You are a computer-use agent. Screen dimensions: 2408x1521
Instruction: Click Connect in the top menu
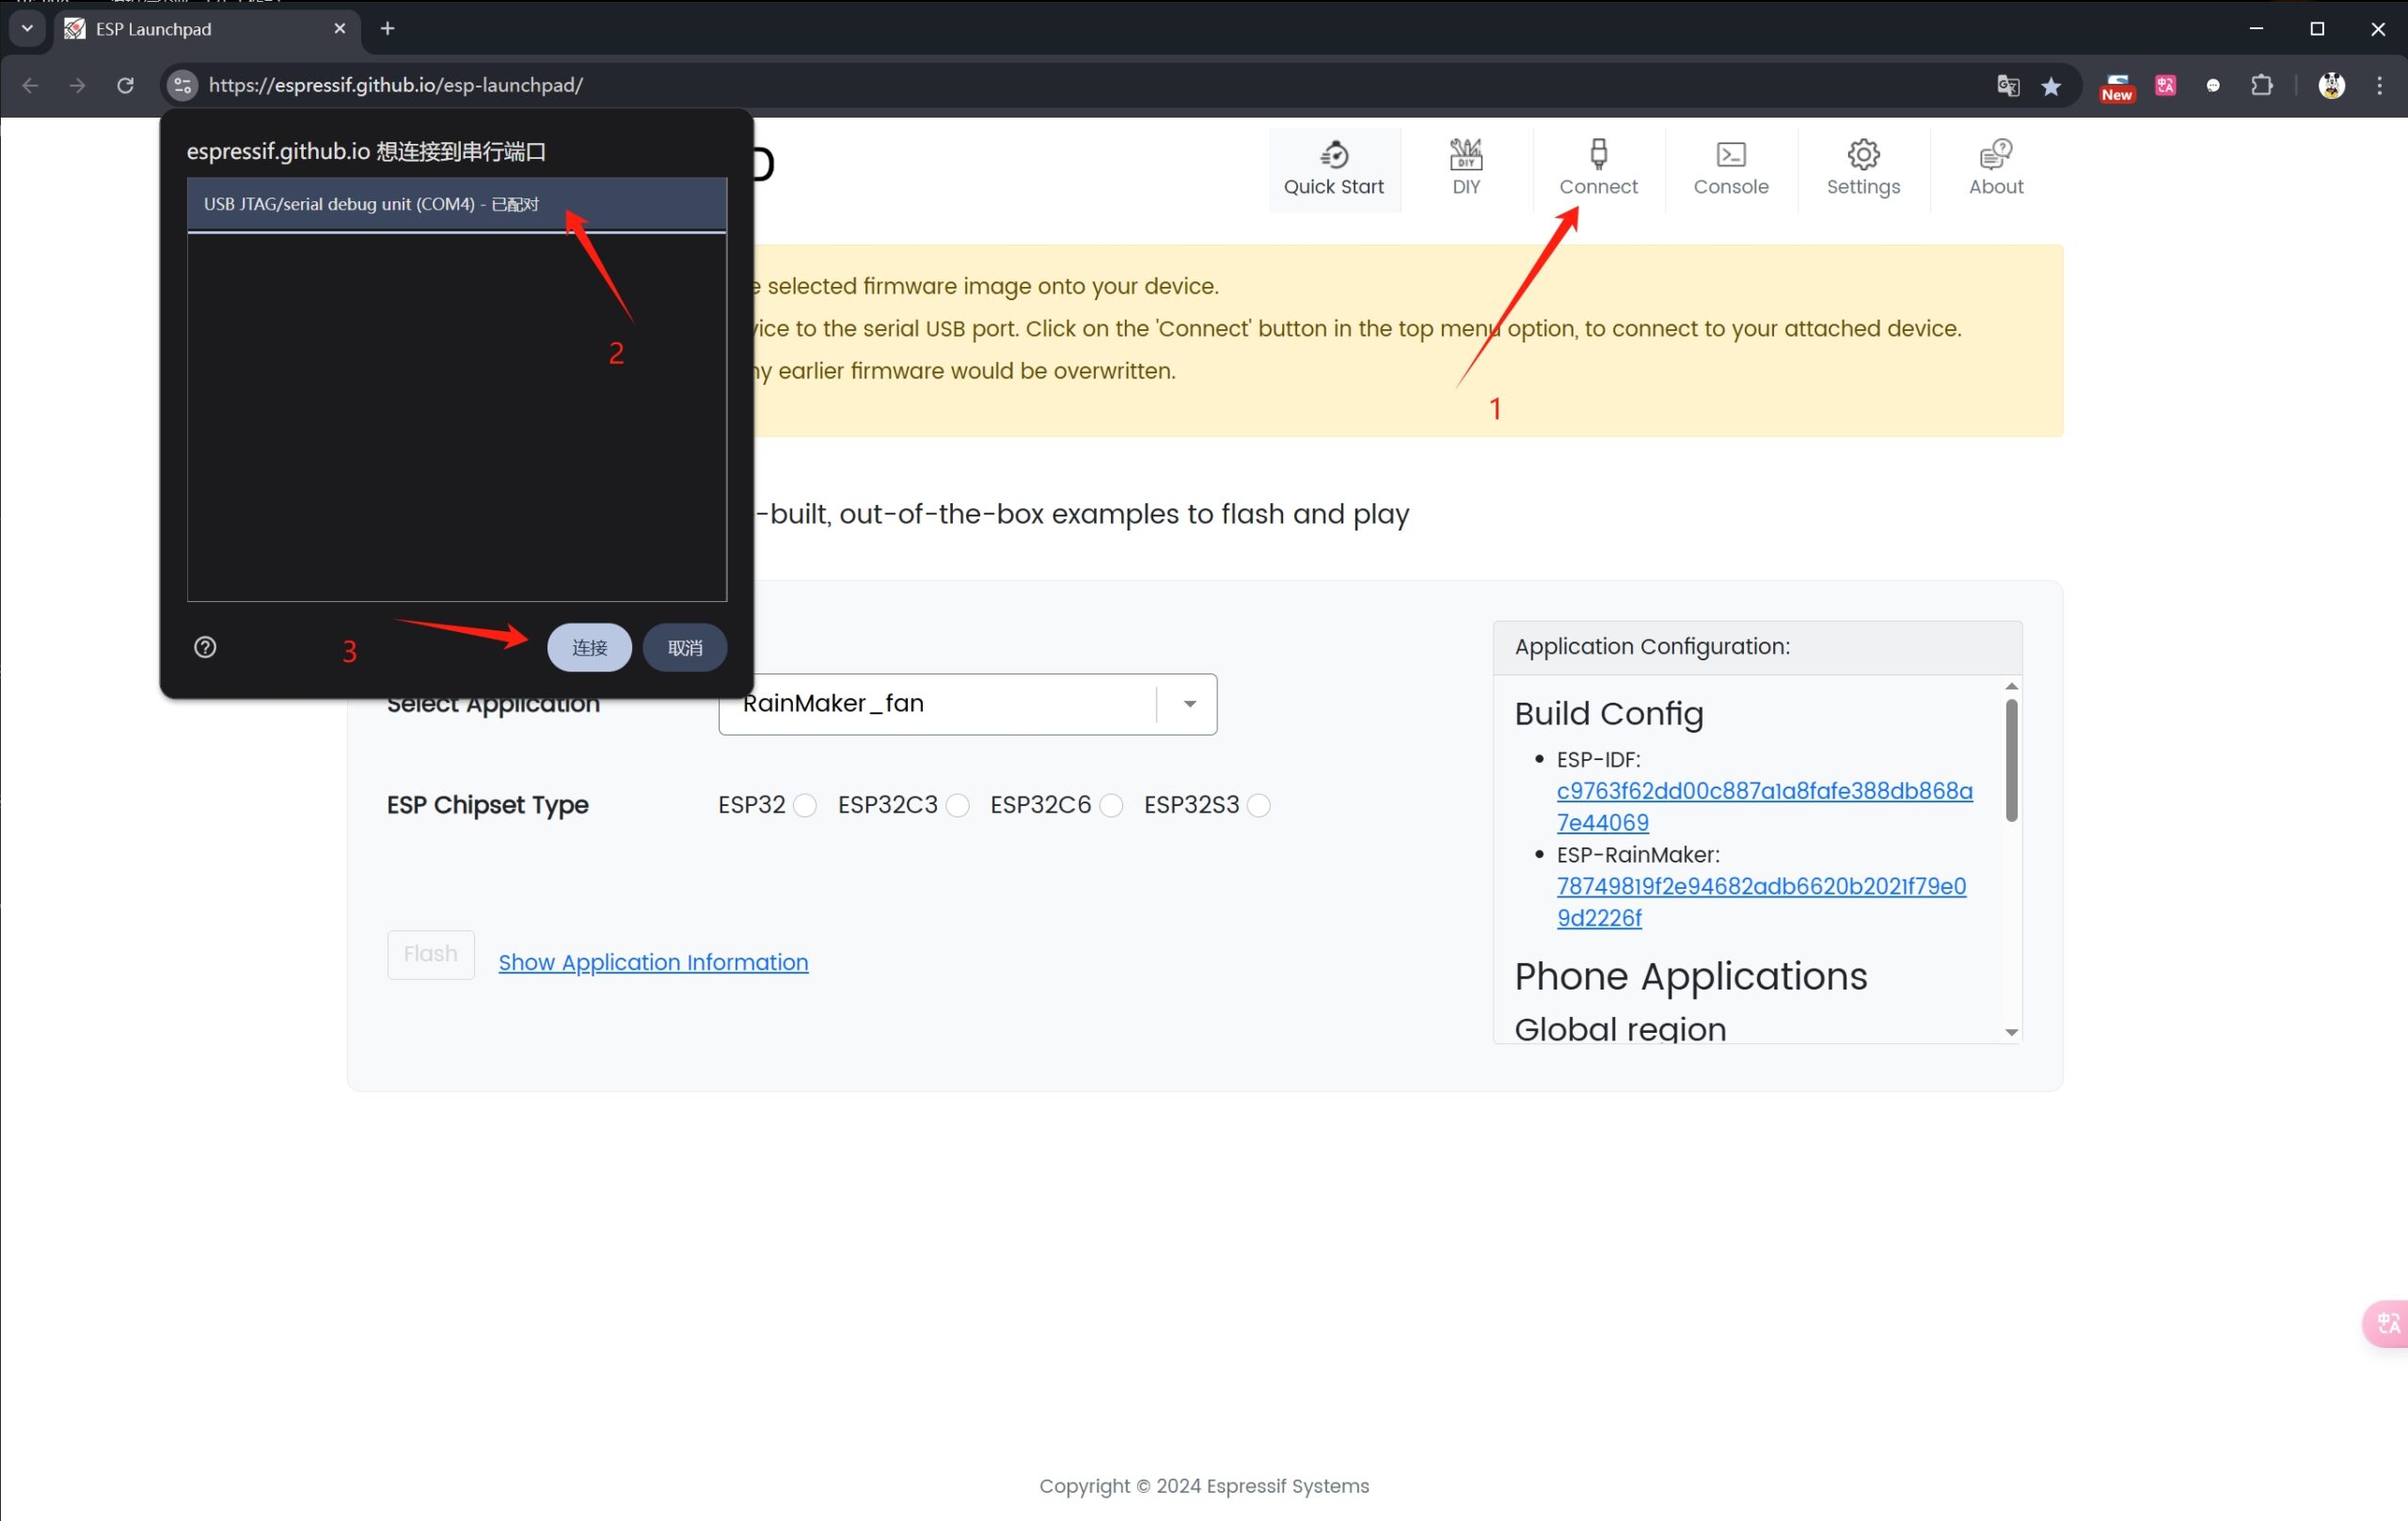click(x=1598, y=169)
